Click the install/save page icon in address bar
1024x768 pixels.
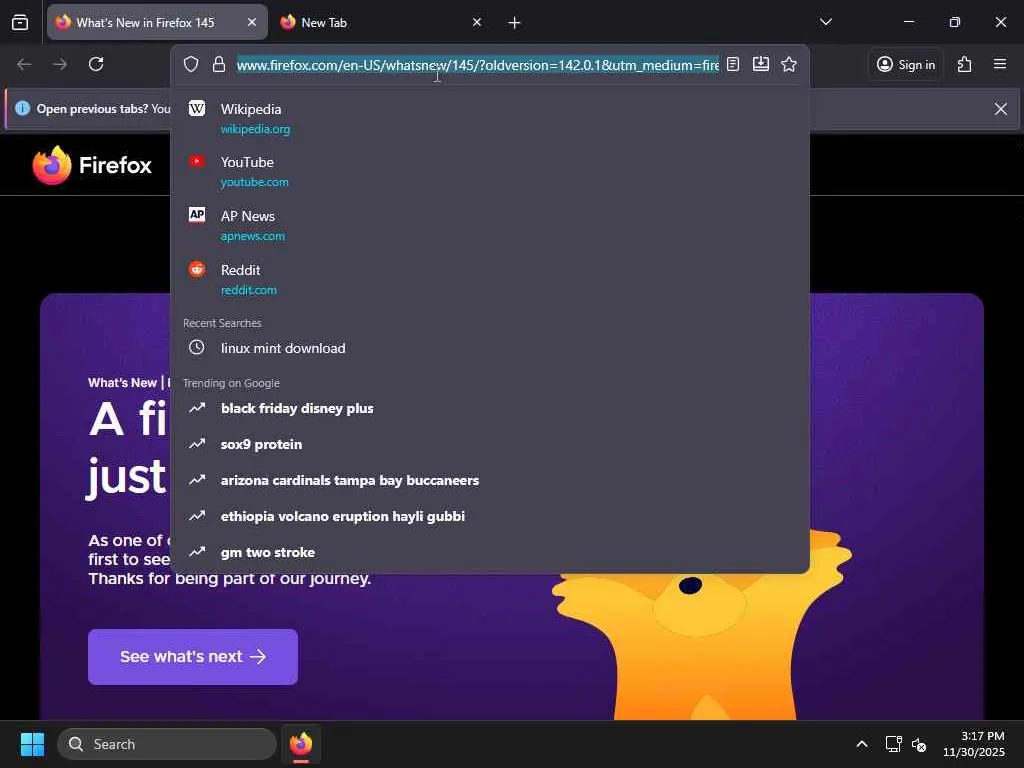coord(761,64)
